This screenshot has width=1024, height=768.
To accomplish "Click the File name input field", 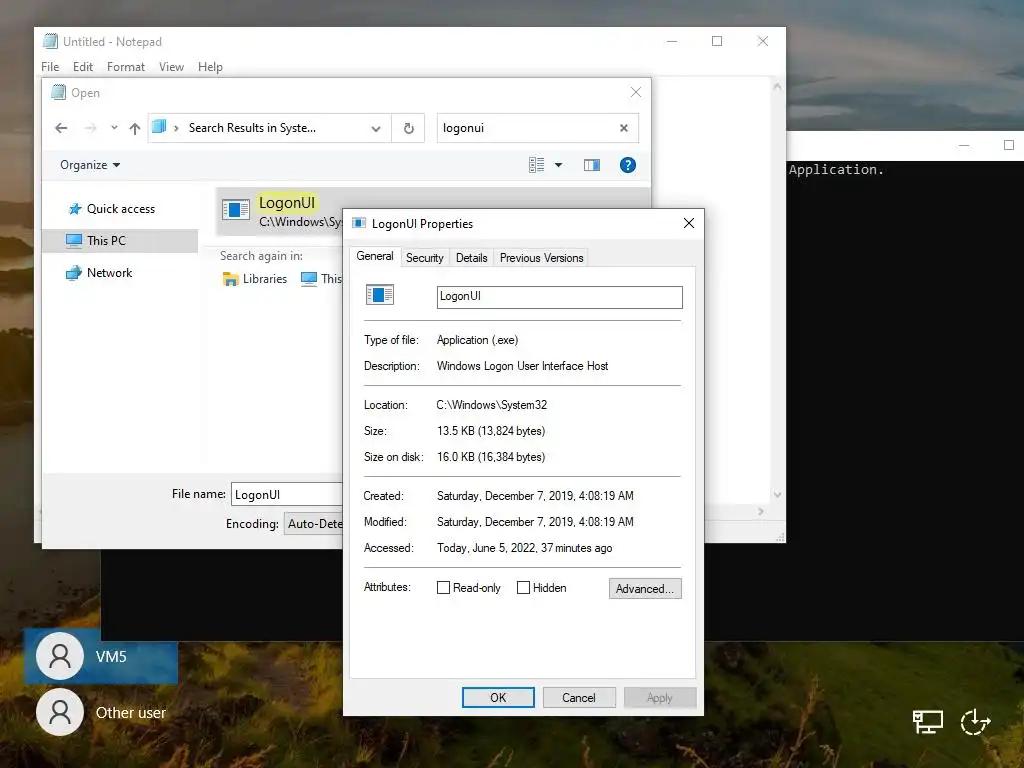I will coord(287,494).
